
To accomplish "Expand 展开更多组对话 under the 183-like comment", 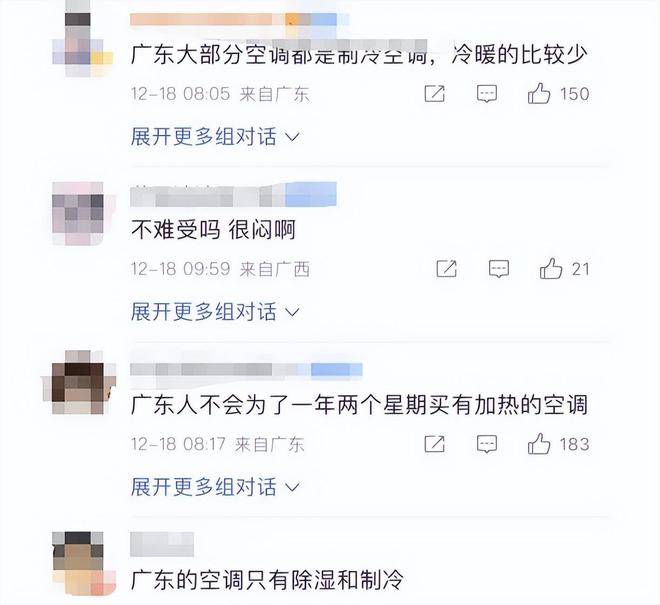I will click(215, 487).
